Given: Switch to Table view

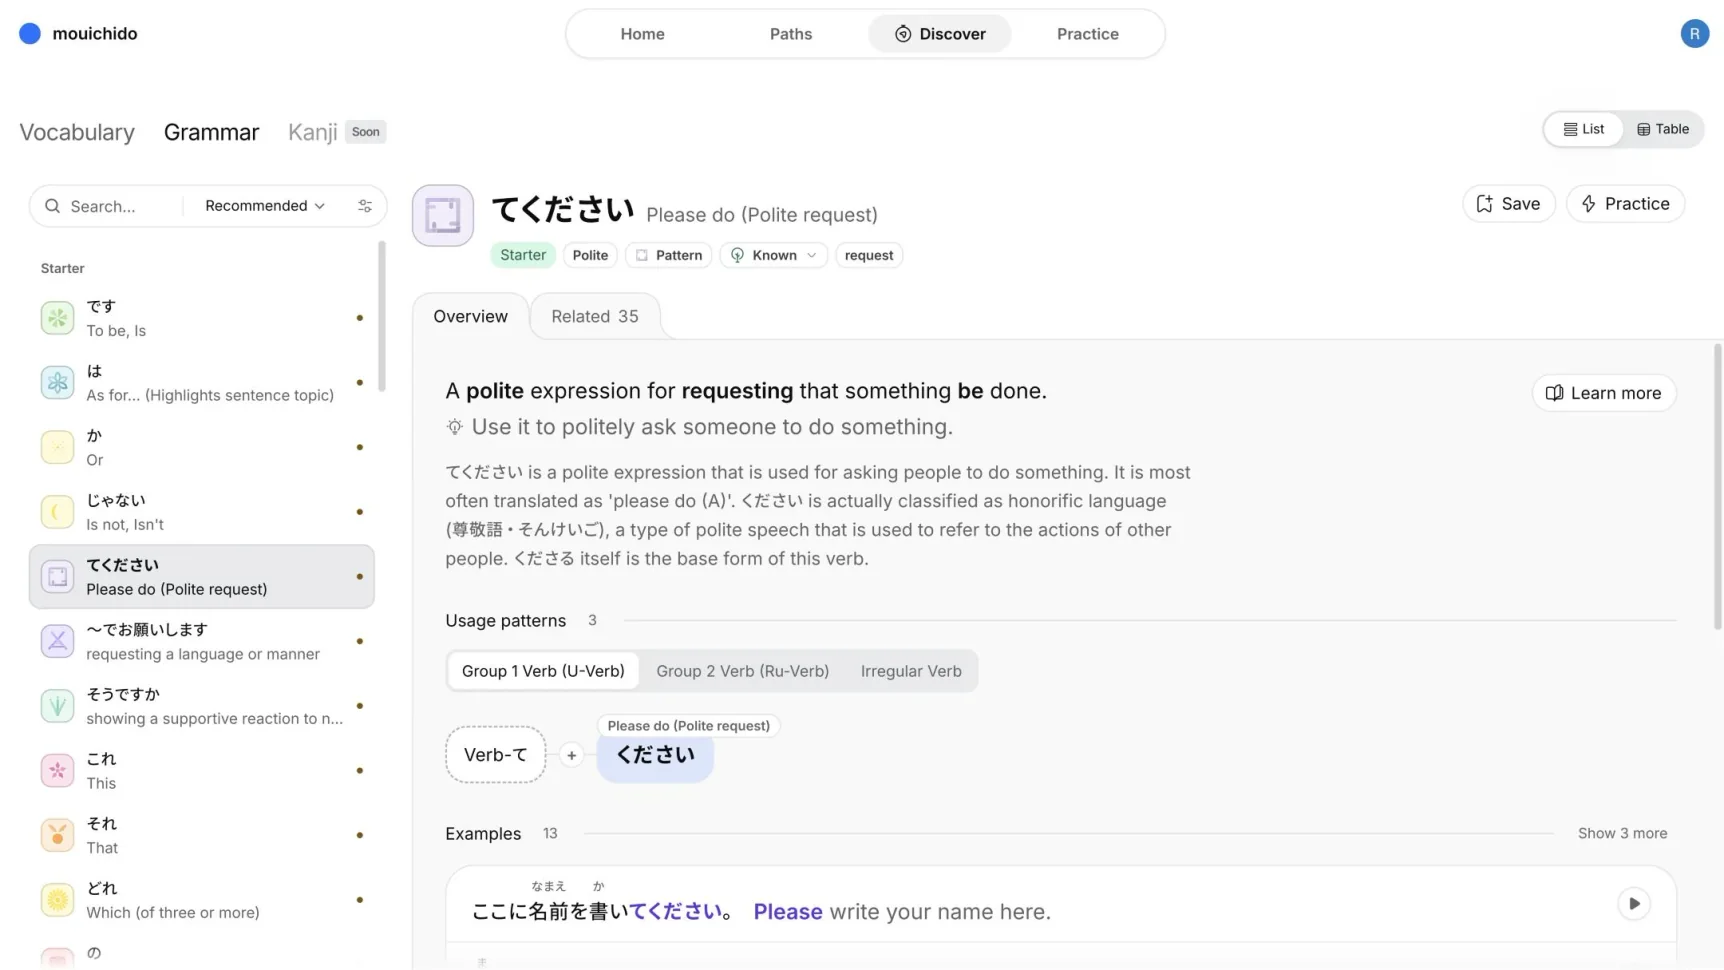Looking at the screenshot, I should click(x=1663, y=129).
